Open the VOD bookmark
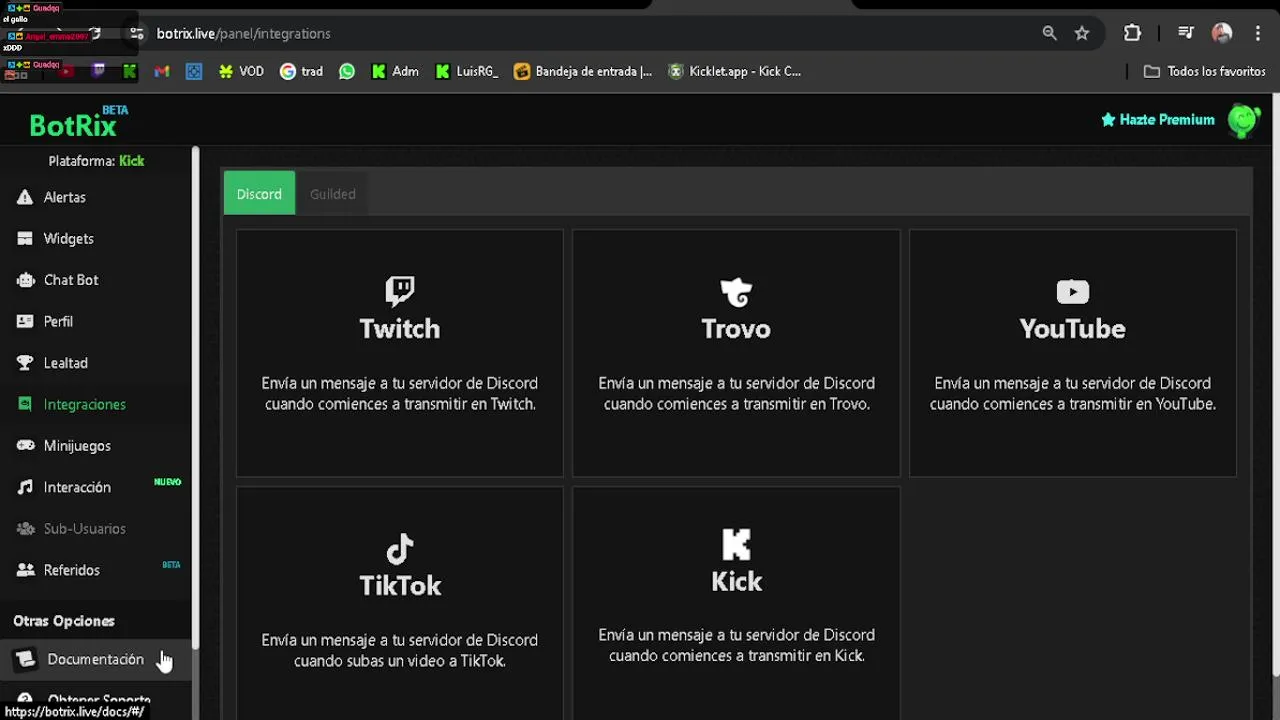Viewport: 1280px width, 720px height. (x=241, y=71)
